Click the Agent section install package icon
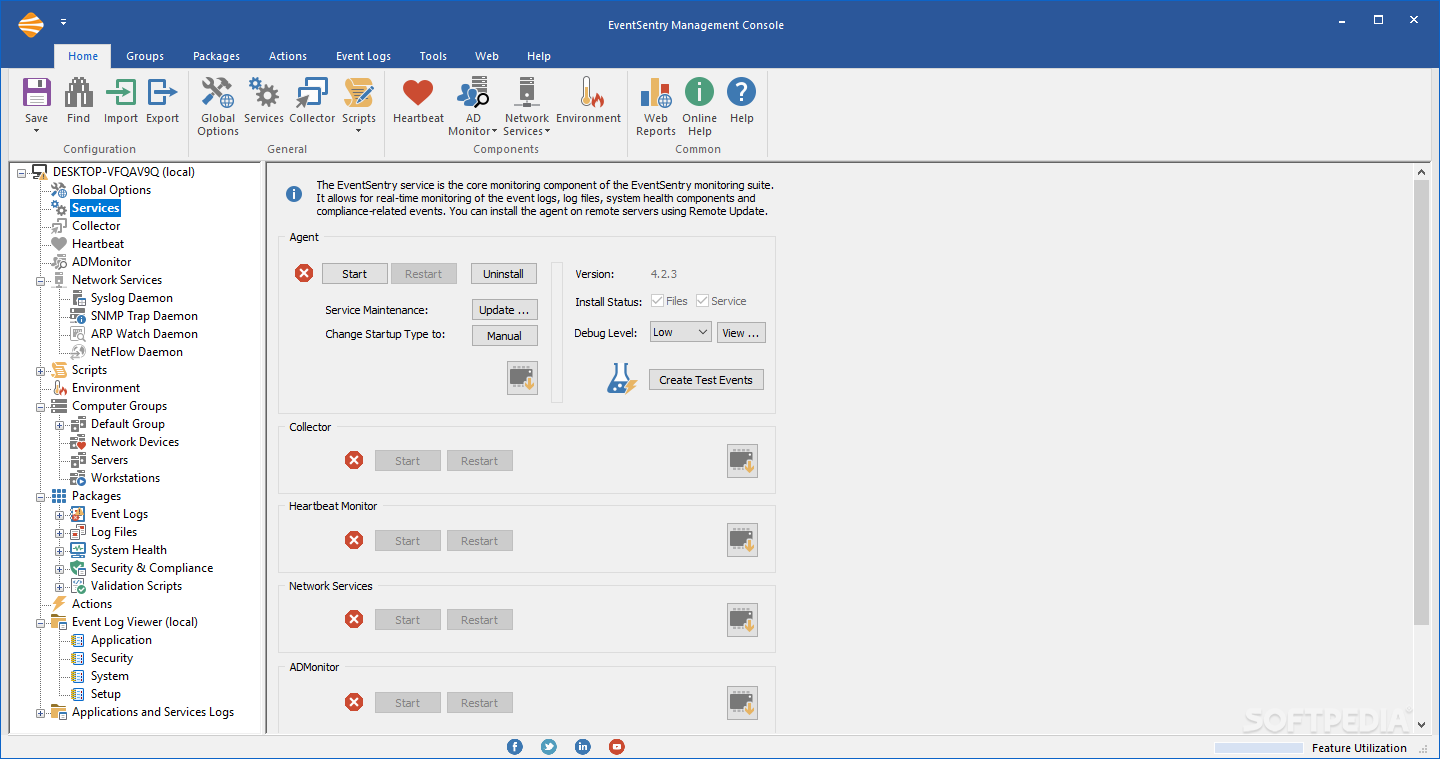Image resolution: width=1440 pixels, height=759 pixels. 522,378
